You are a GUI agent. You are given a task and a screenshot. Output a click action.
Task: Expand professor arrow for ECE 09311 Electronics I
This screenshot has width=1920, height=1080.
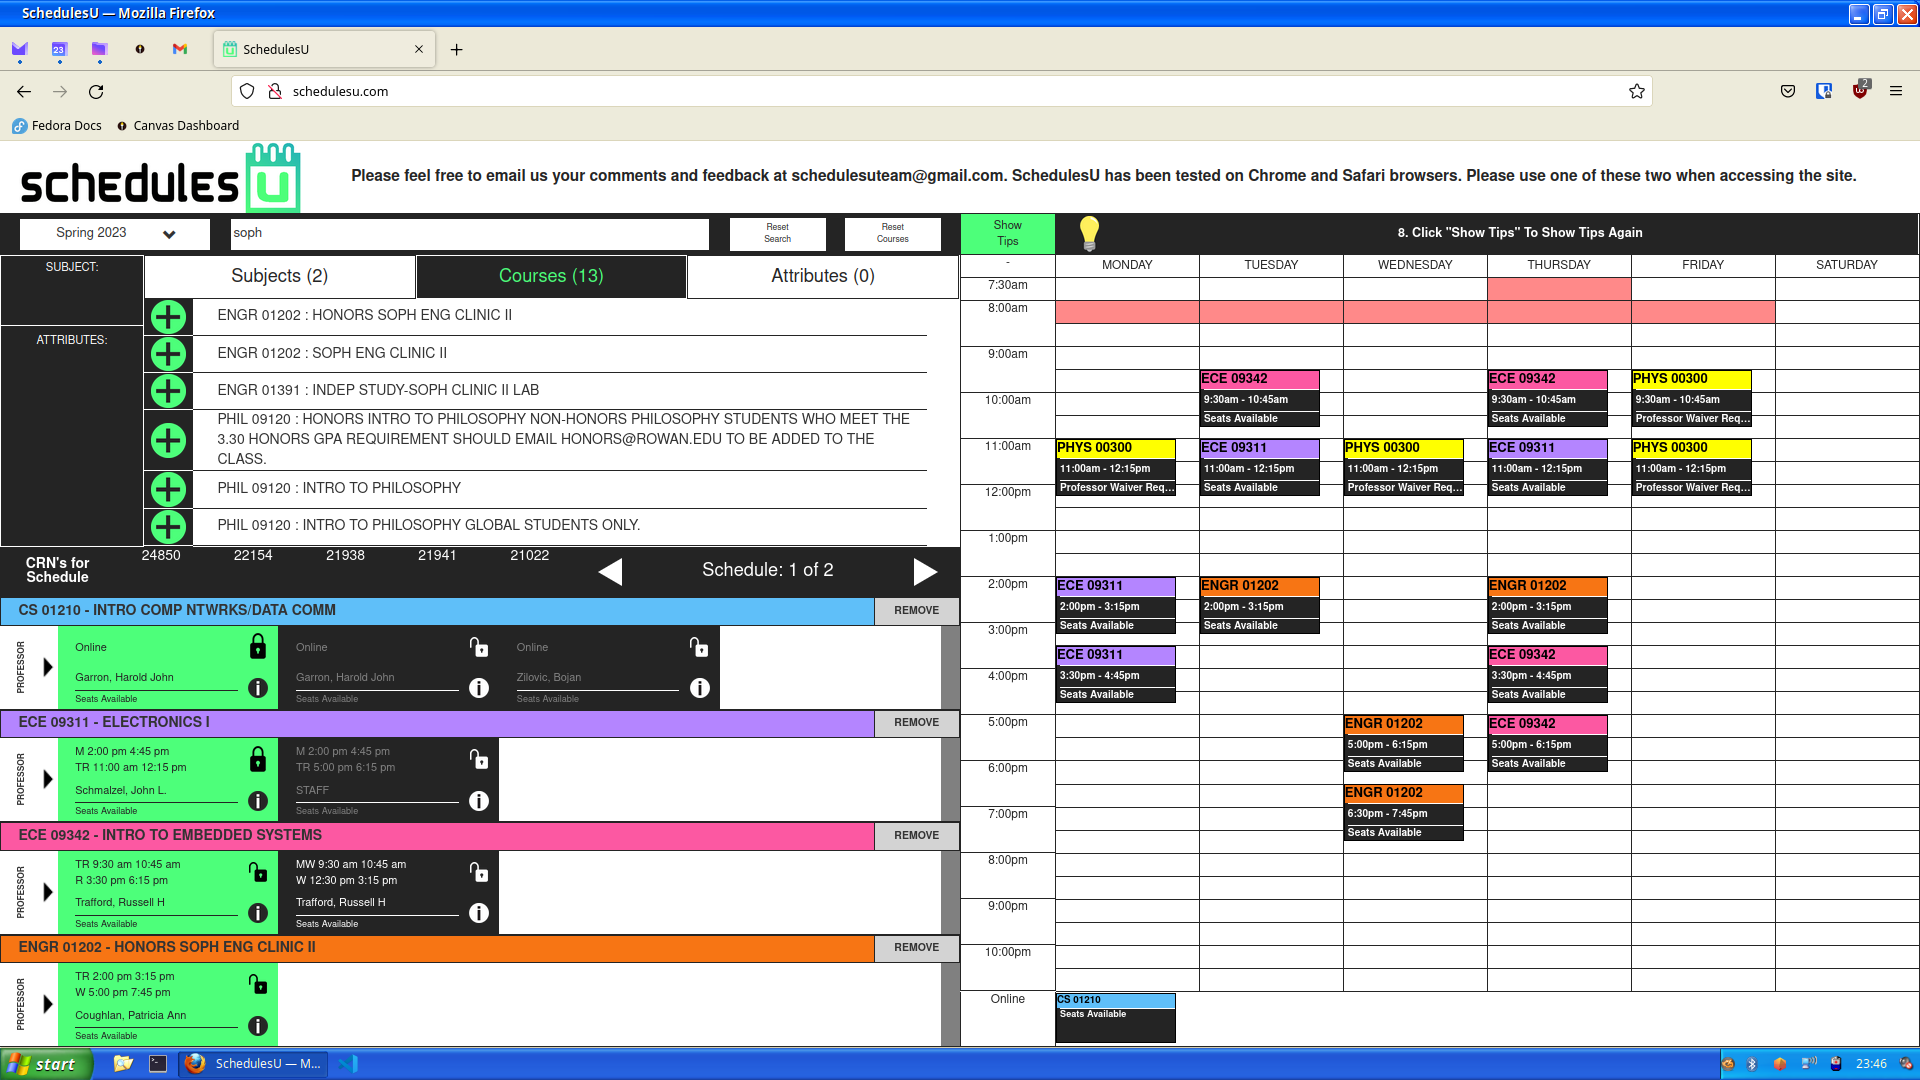[x=47, y=779]
